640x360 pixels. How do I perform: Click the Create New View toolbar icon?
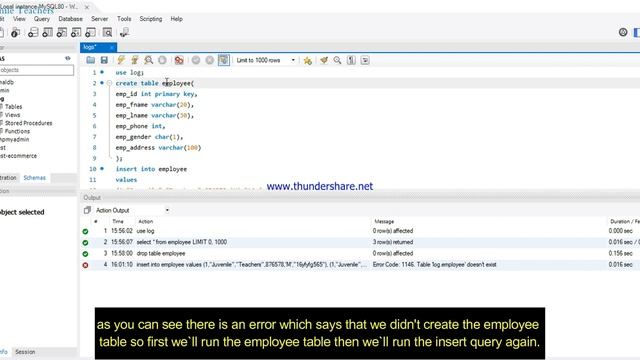62,33
